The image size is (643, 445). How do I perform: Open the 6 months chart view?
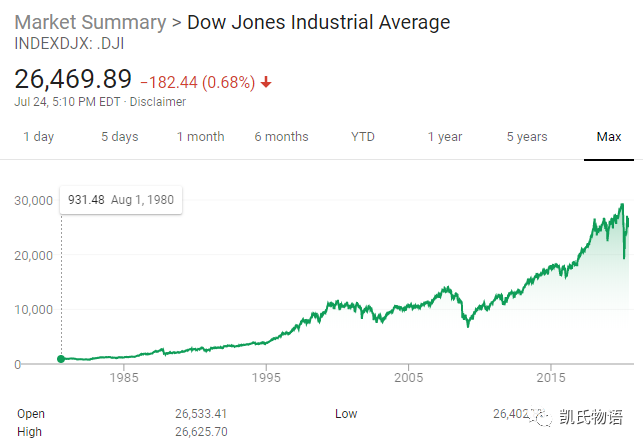(x=281, y=137)
